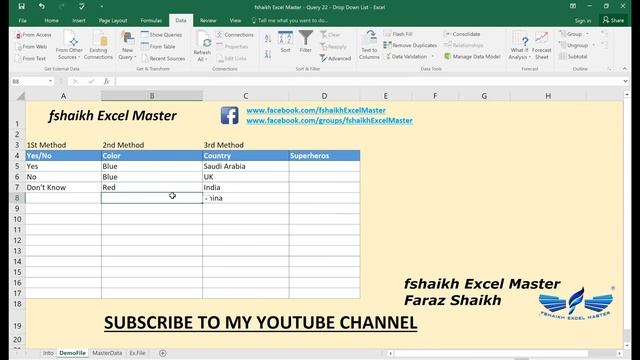Expand the formula bar chevron
The image size is (640, 360).
[x=625, y=81]
